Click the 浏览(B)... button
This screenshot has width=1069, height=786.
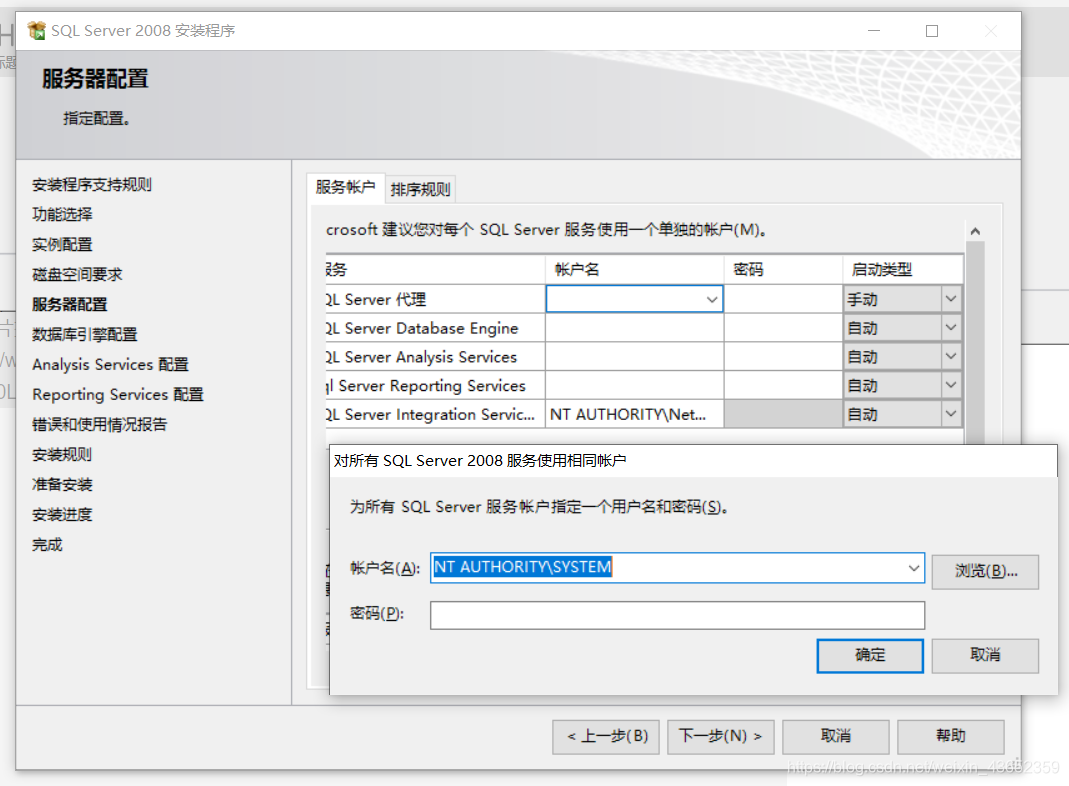point(985,571)
